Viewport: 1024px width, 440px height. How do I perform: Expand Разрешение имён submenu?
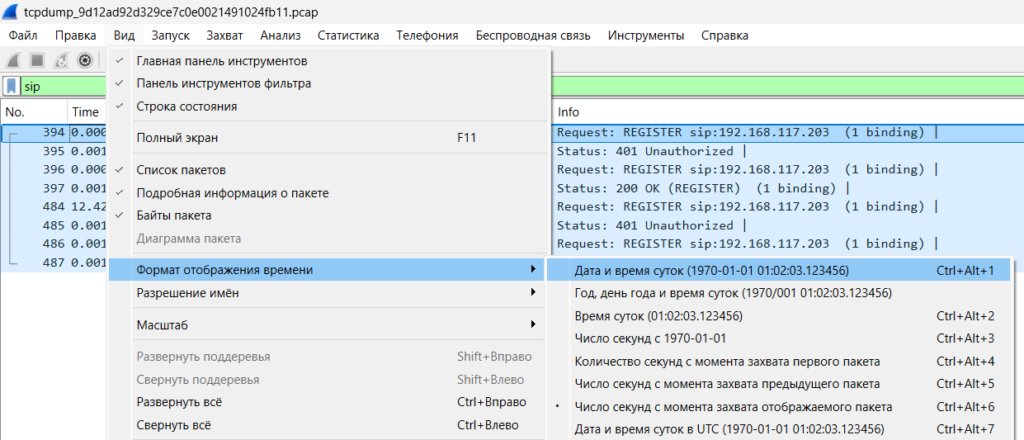coord(328,293)
